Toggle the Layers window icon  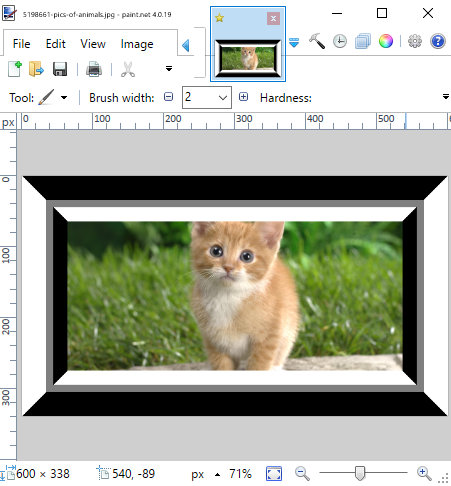pyautogui.click(x=363, y=41)
